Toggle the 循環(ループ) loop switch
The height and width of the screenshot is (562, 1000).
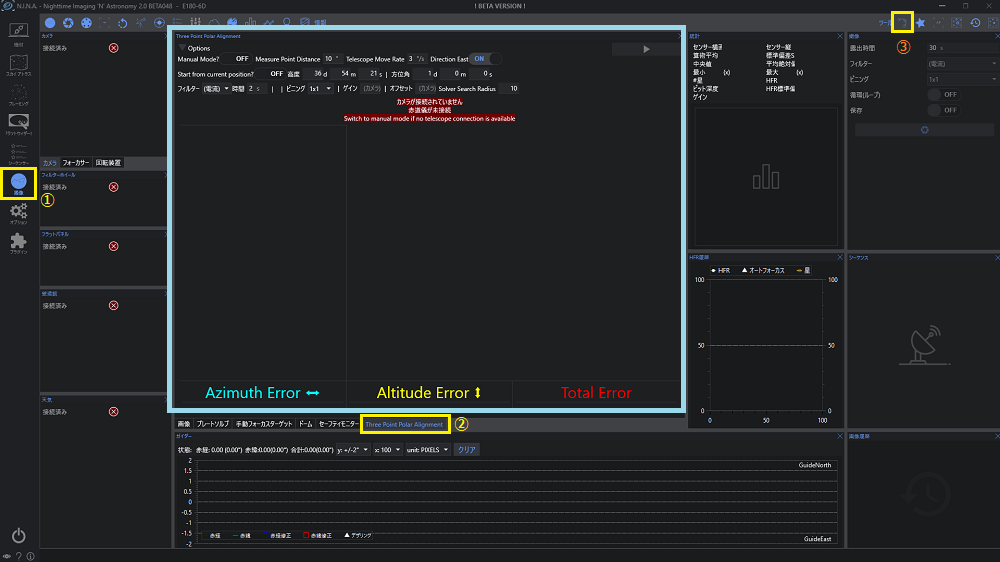[943, 94]
